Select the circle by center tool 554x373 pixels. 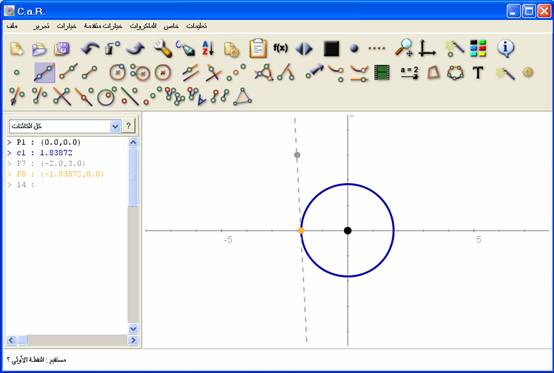point(118,72)
